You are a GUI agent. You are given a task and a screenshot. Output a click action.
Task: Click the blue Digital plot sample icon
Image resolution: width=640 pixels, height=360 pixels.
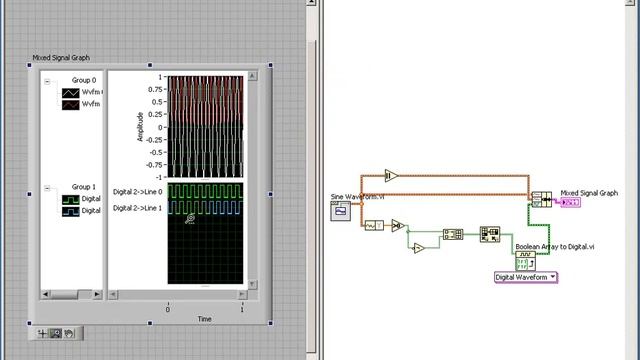click(x=71, y=211)
